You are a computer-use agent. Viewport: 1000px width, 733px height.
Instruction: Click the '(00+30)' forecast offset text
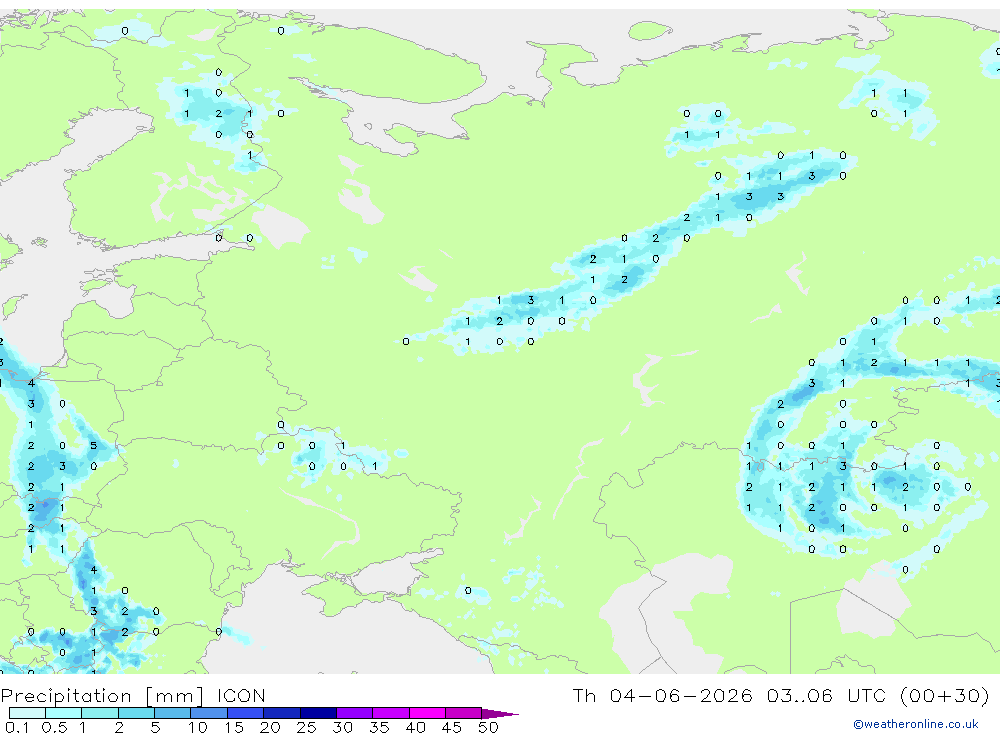[x=945, y=695]
